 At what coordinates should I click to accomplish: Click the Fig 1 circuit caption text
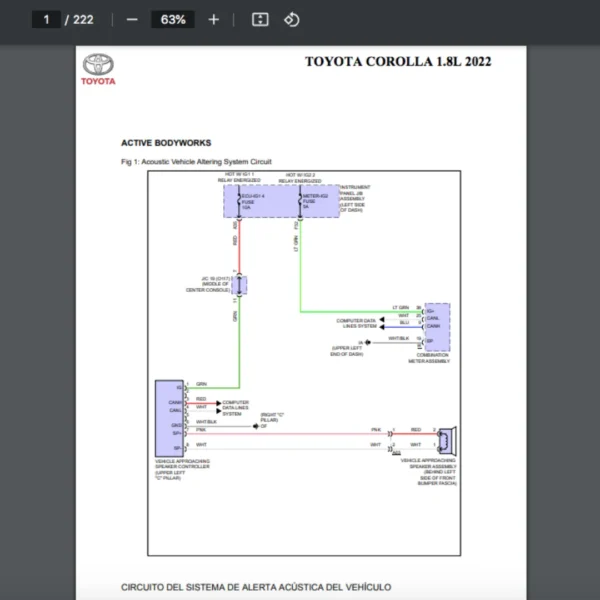tap(196, 162)
